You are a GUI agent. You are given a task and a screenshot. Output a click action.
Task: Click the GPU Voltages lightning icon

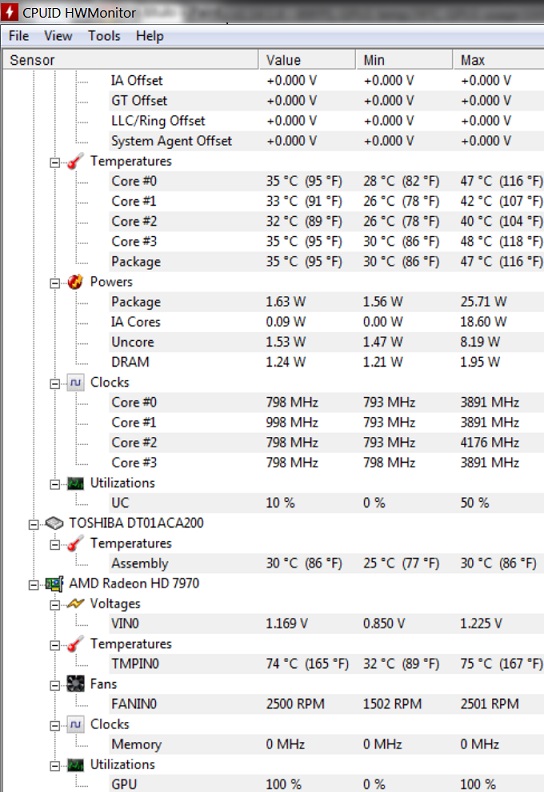click(75, 604)
